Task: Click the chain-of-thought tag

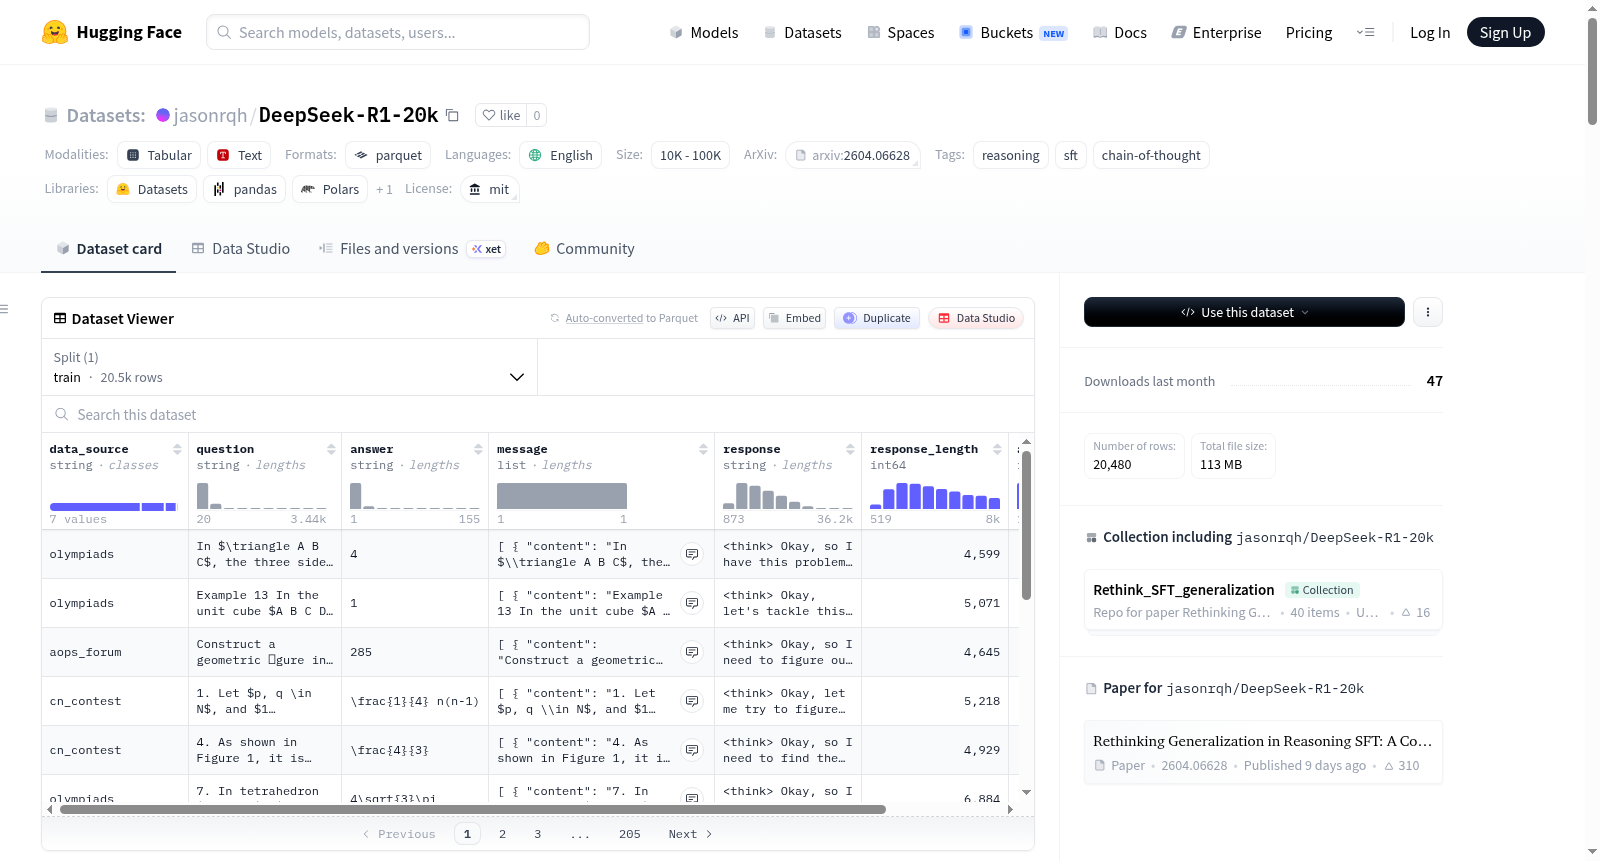Action: coord(1151,155)
